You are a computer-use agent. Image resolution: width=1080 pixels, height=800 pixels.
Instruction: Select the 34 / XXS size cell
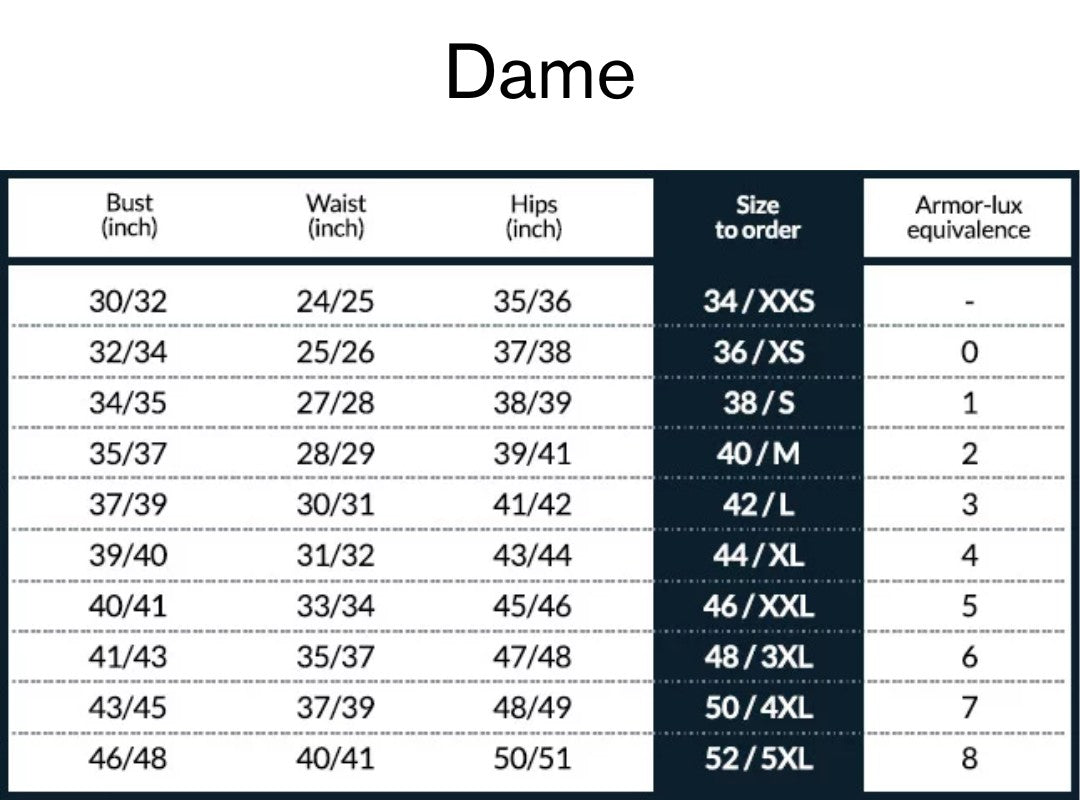tap(758, 301)
